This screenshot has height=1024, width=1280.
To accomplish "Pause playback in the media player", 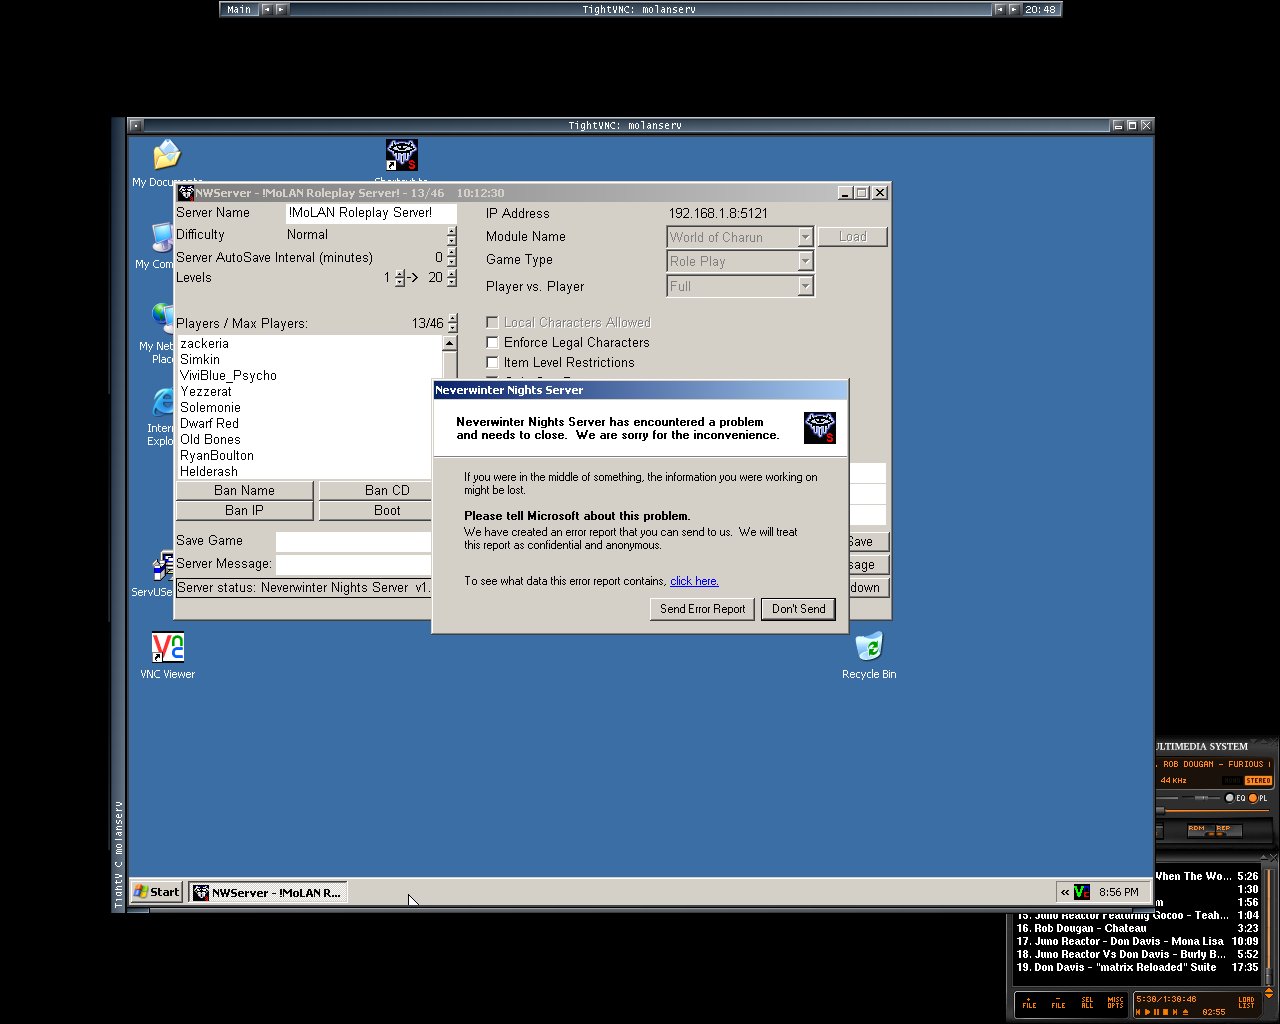I will coord(1156,1012).
